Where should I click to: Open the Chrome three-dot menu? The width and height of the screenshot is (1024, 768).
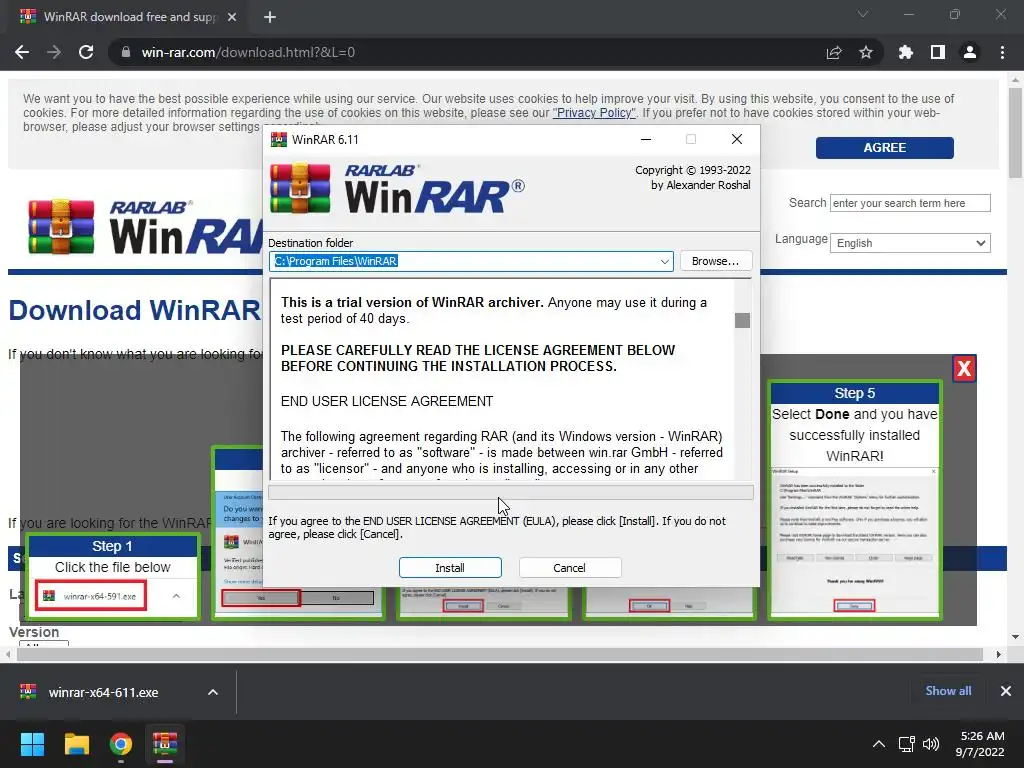pyautogui.click(x=1002, y=52)
